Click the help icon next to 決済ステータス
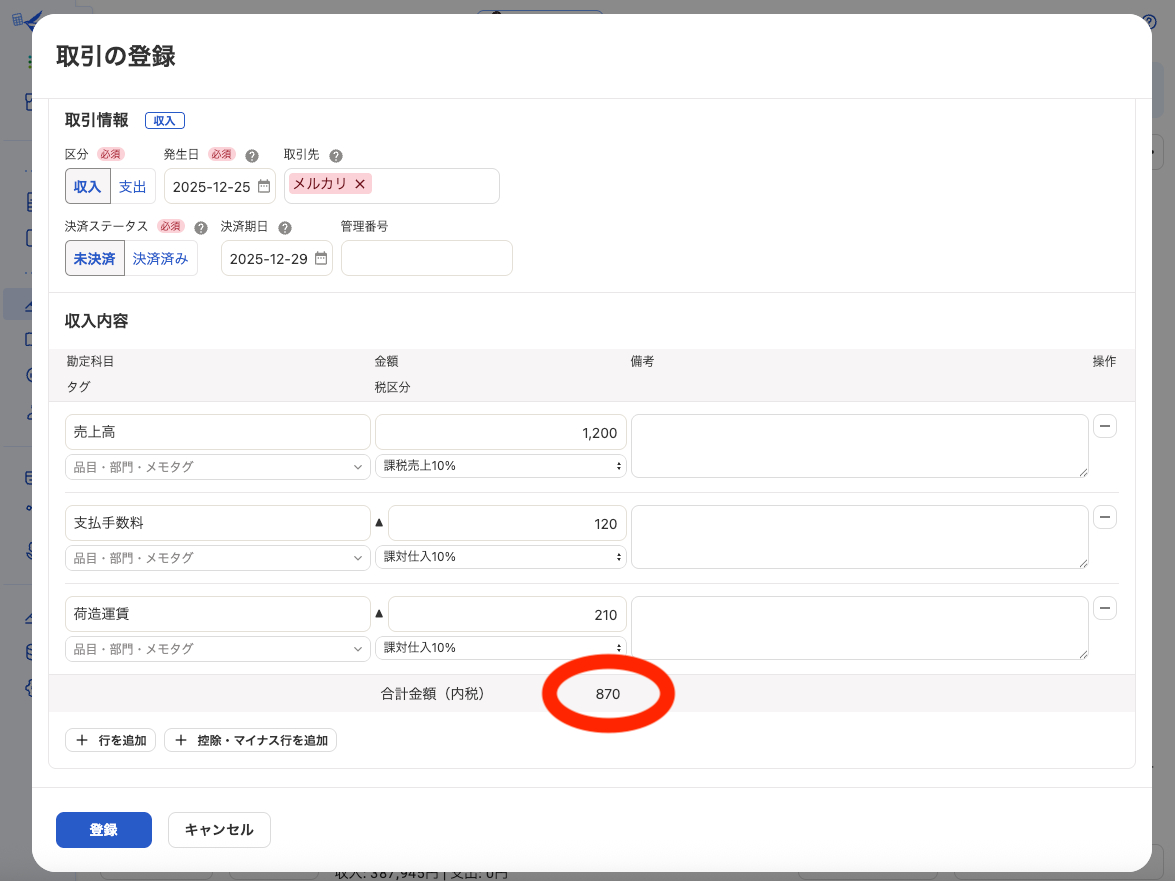 [200, 226]
